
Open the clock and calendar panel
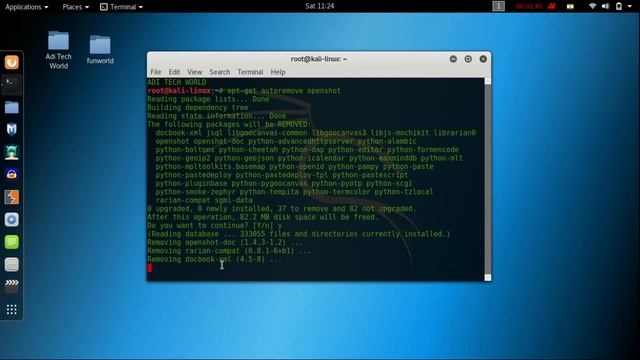click(320, 6)
